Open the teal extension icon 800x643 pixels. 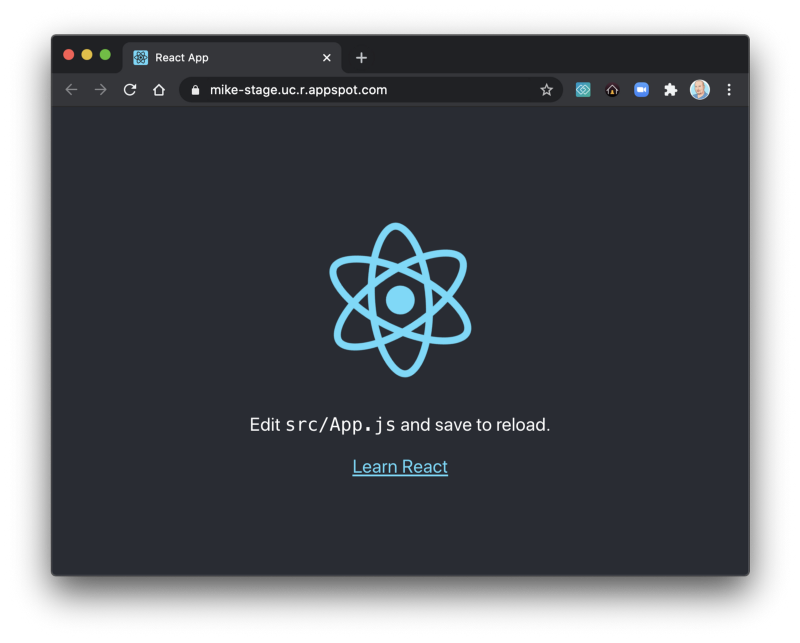tap(583, 90)
